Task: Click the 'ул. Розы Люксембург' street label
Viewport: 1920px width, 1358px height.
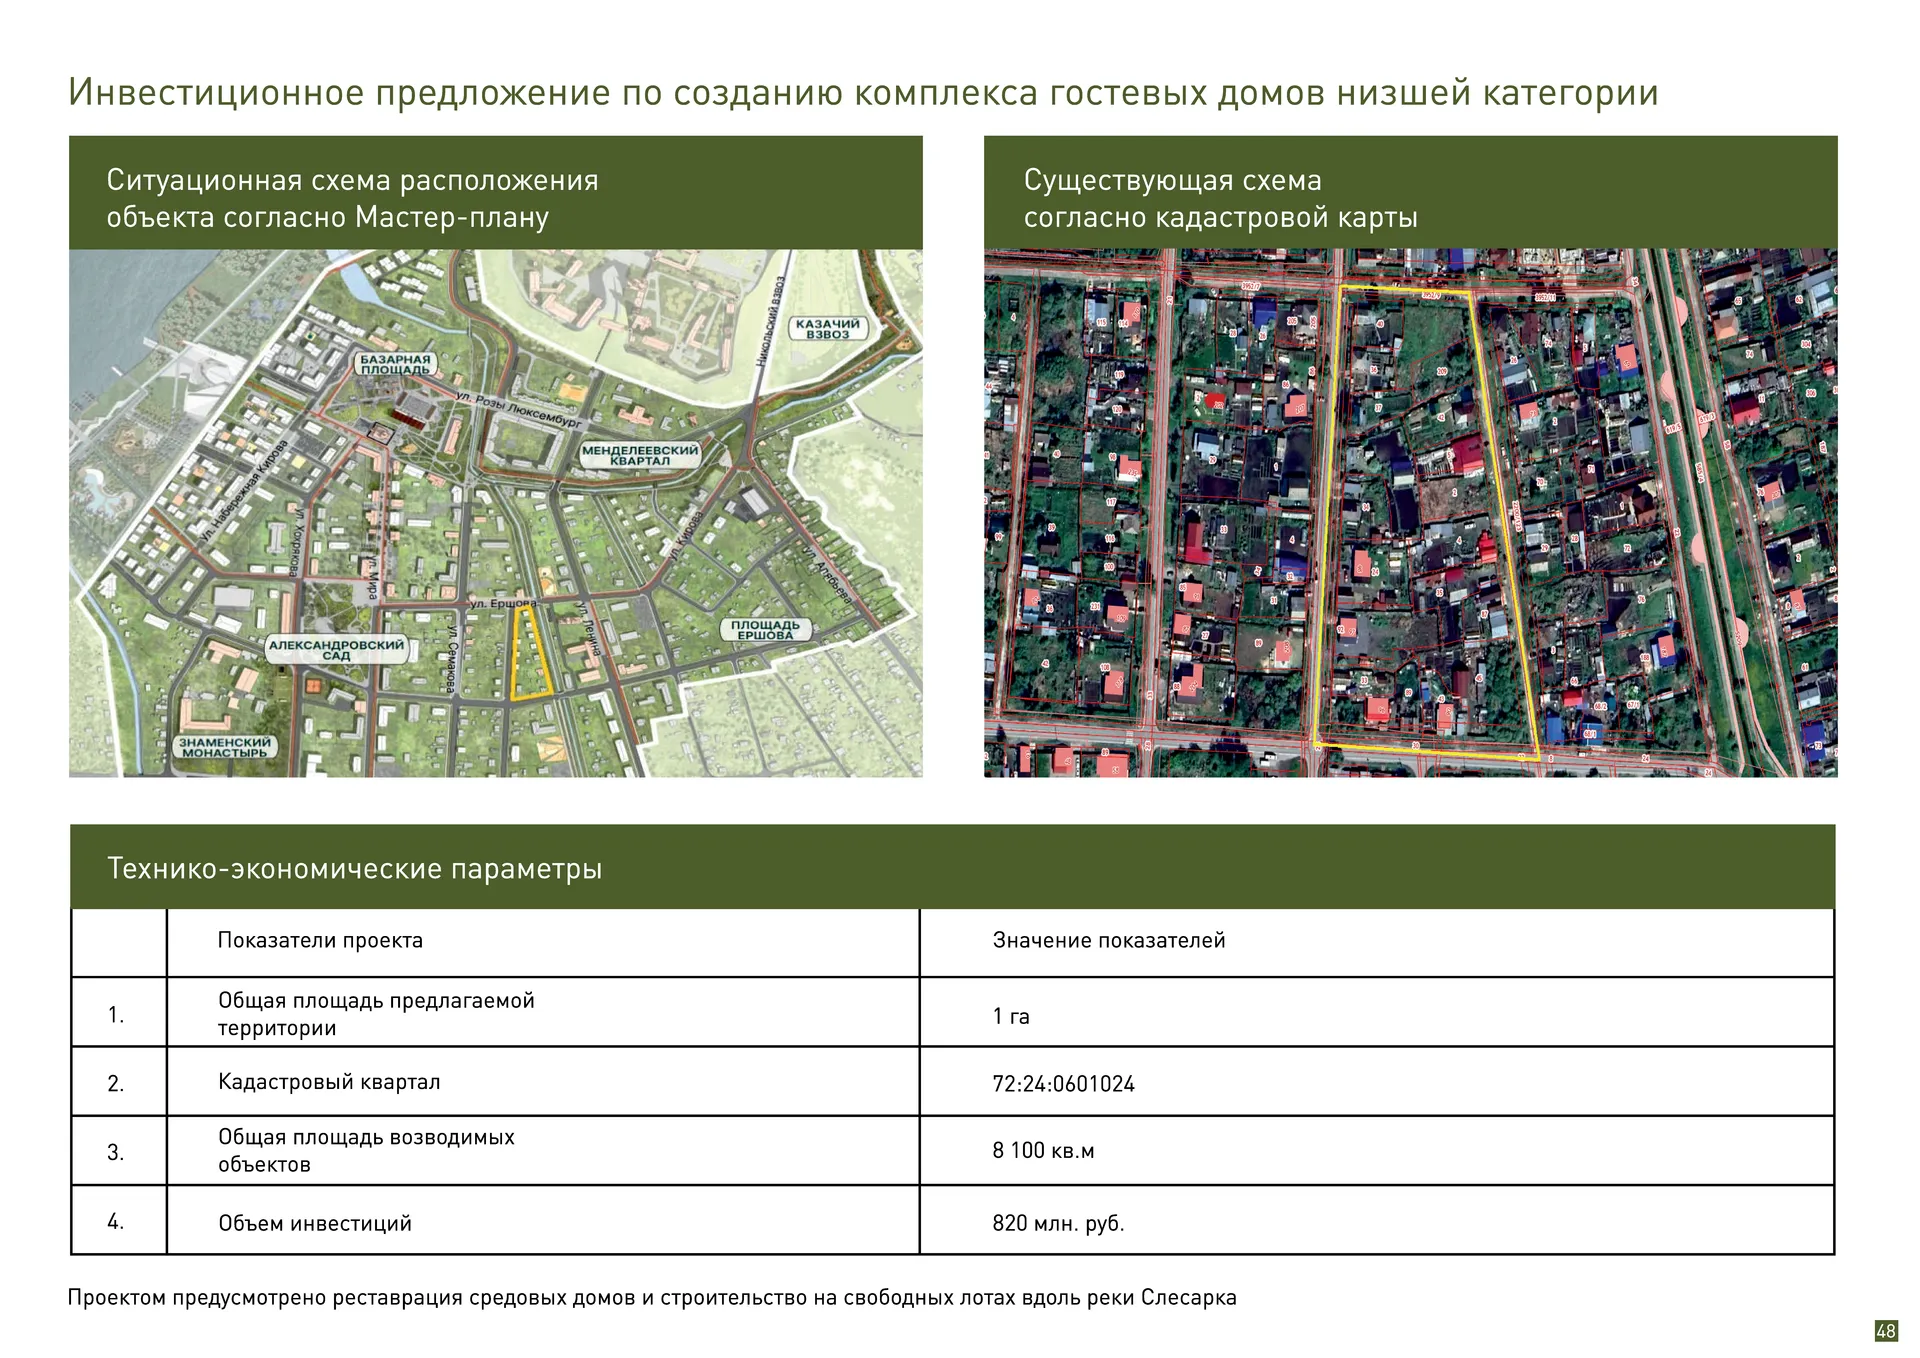Action: (518, 410)
